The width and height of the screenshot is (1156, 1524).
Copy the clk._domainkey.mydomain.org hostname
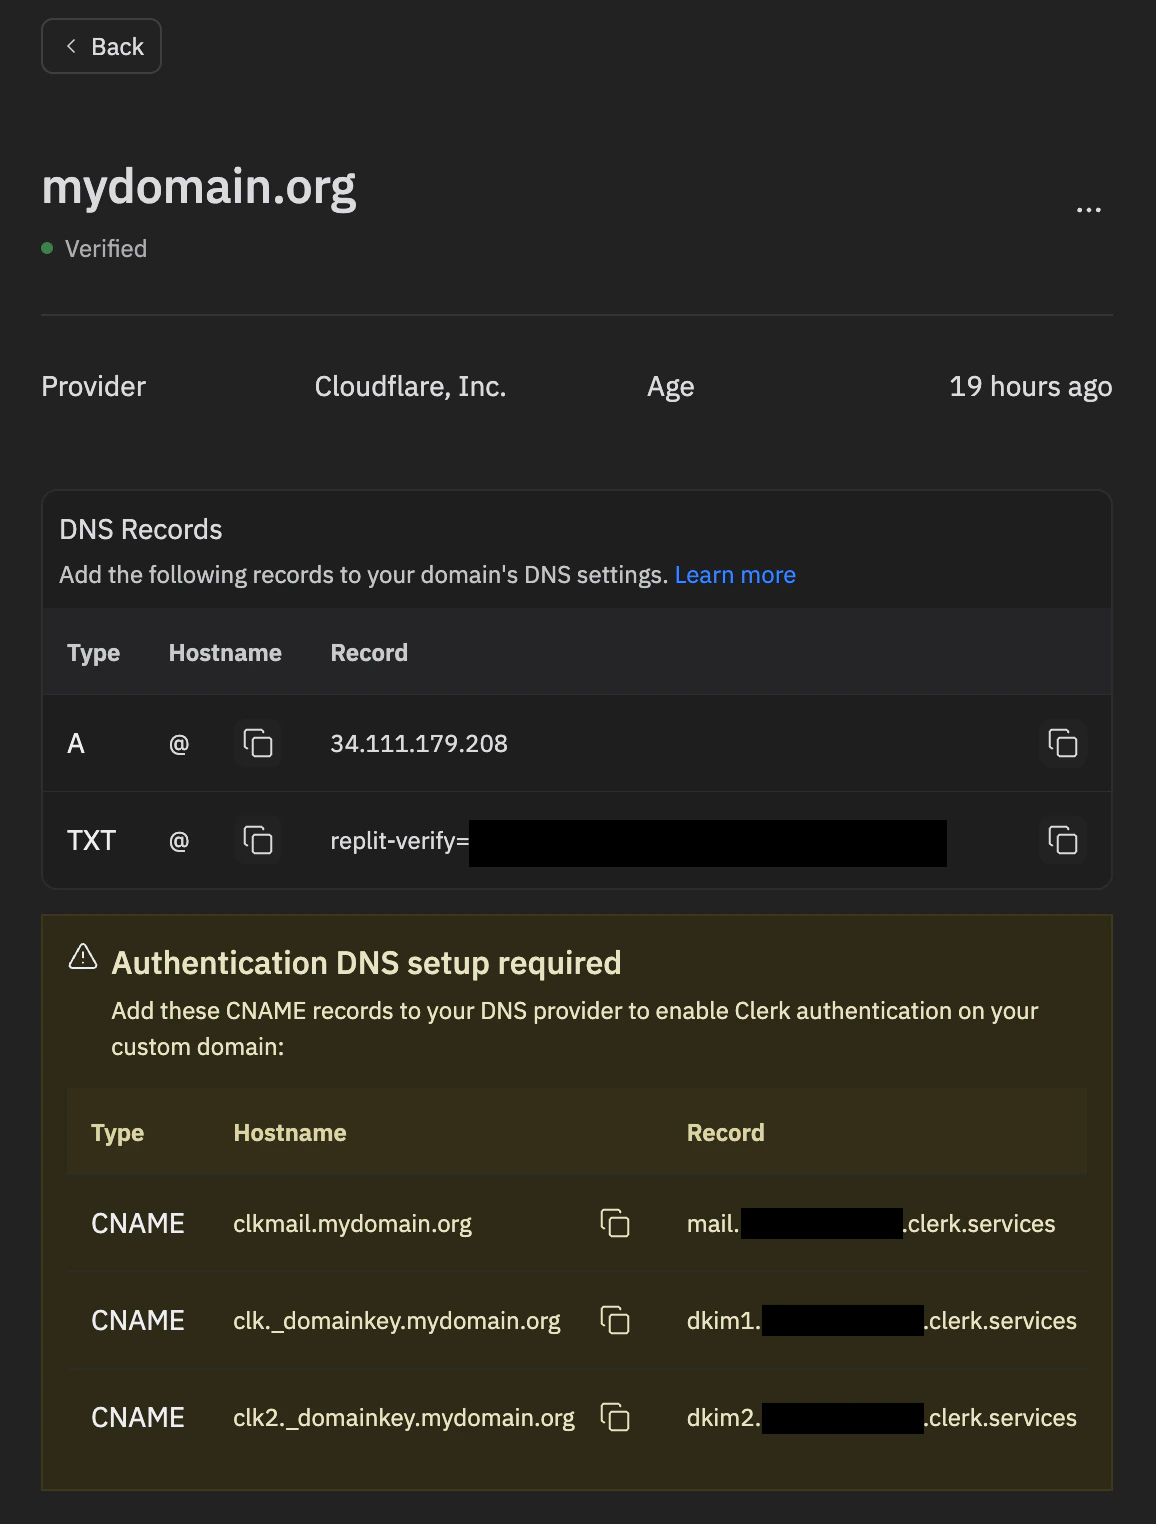coord(615,1320)
